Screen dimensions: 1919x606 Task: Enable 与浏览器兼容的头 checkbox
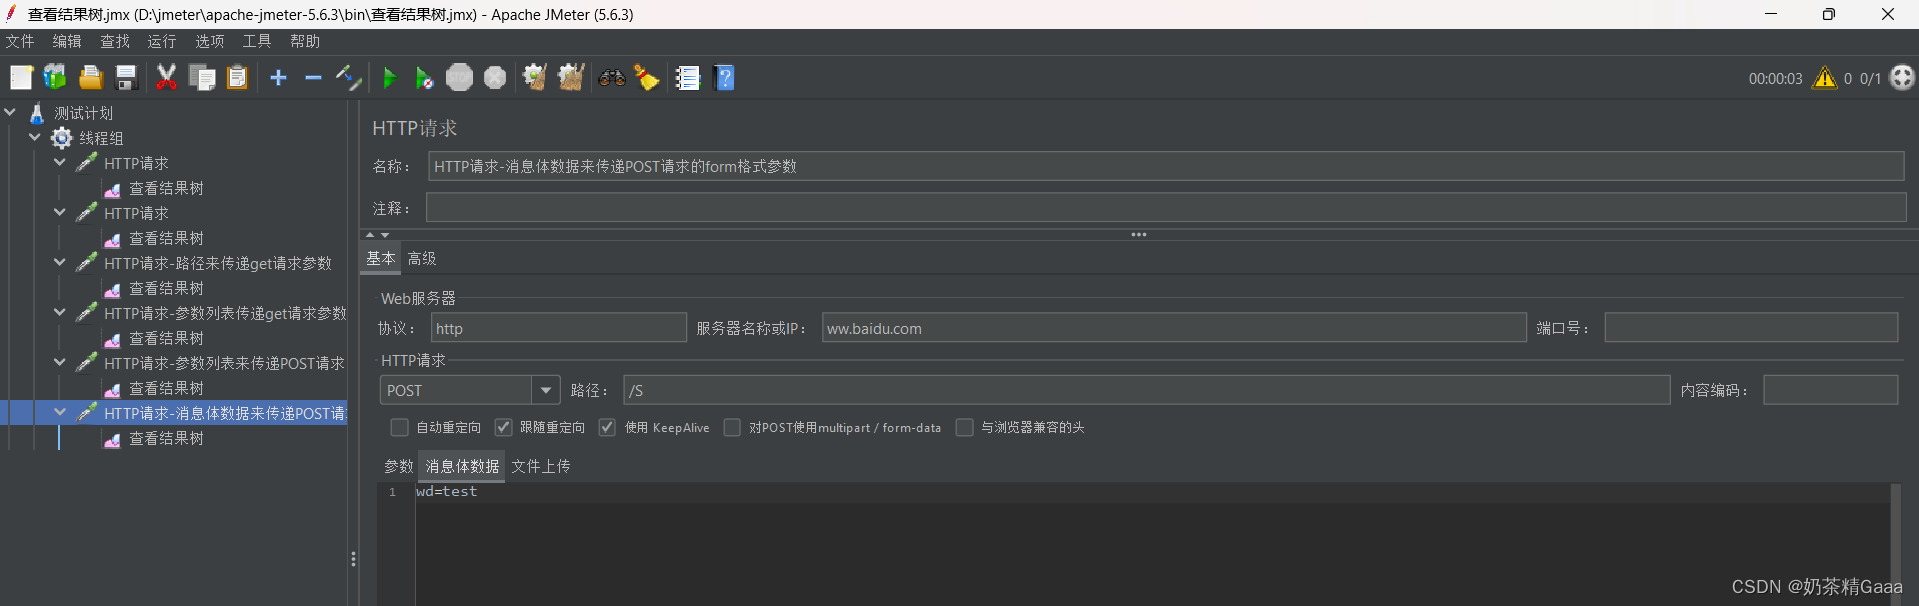(964, 427)
